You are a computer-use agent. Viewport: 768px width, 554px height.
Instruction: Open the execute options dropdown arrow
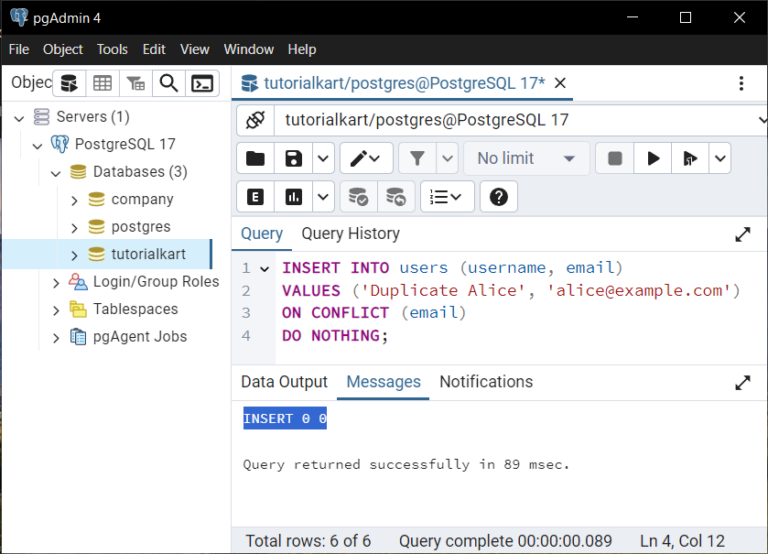tap(720, 158)
